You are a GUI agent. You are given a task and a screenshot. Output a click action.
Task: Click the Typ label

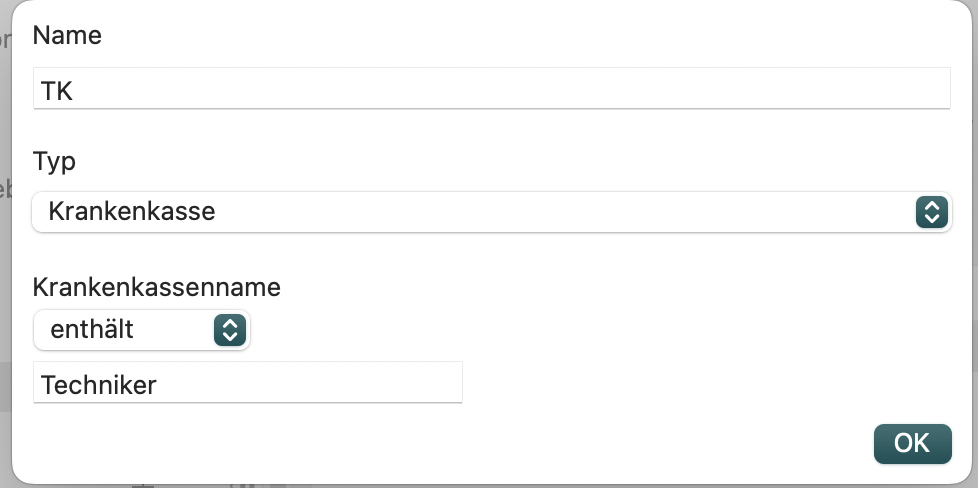(54, 162)
